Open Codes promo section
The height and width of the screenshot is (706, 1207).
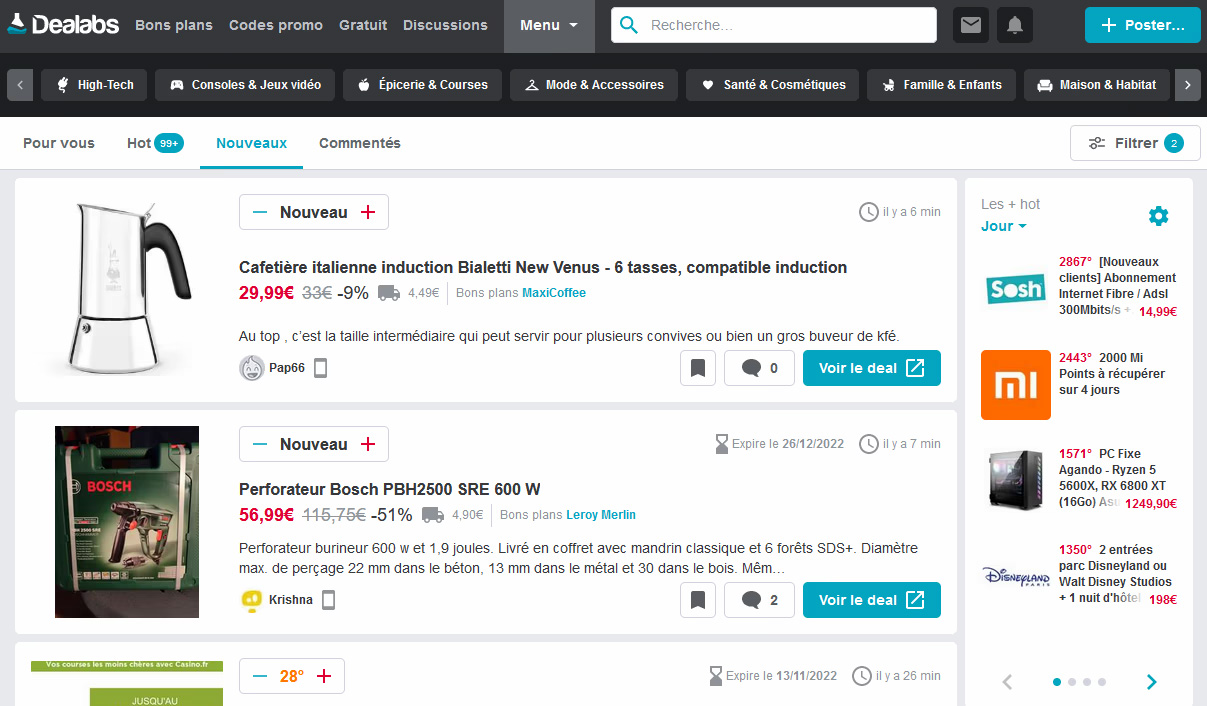click(276, 25)
